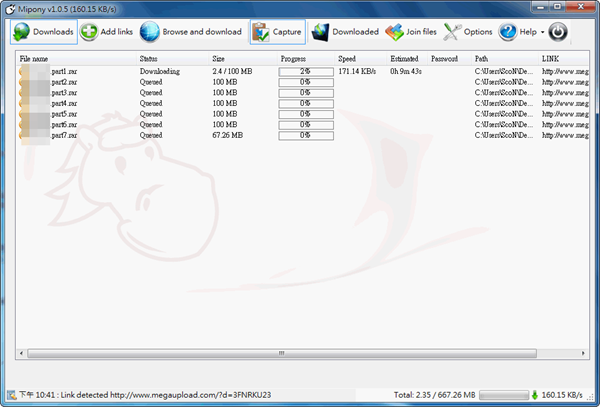
Task: Click the 2.4 / 100 MB size value
Action: pos(232,72)
